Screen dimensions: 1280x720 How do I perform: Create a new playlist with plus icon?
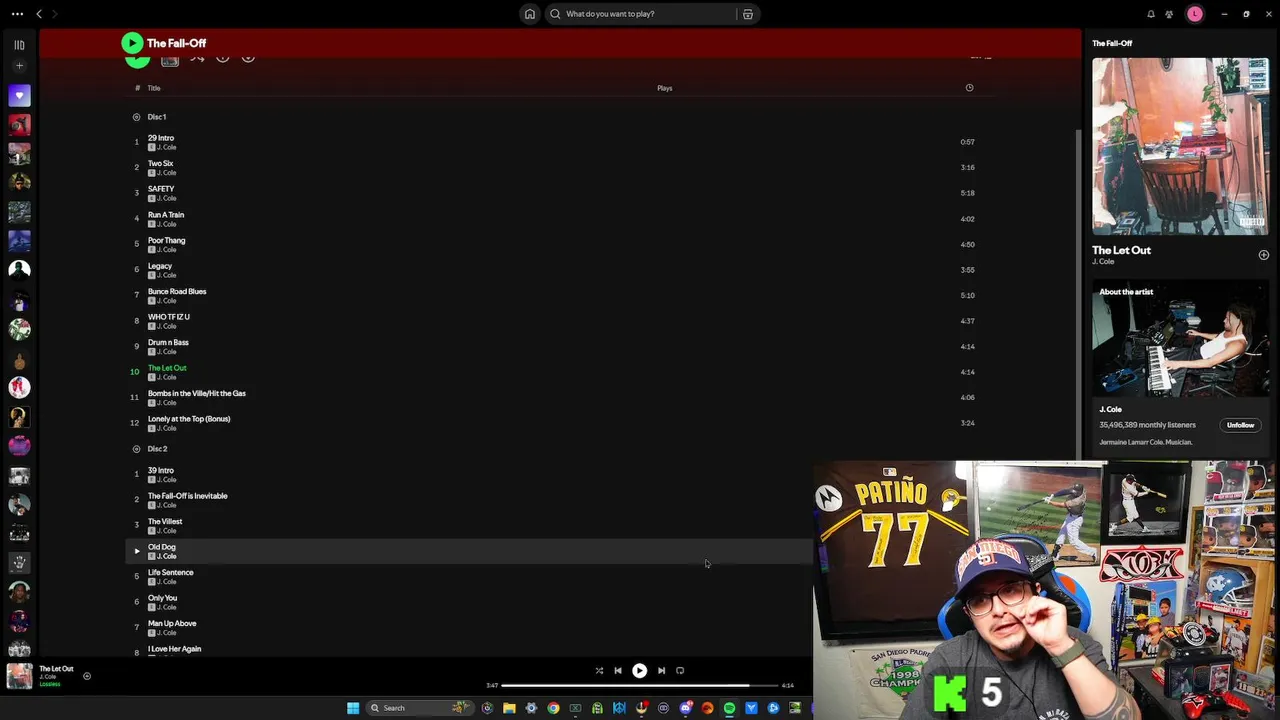(19, 66)
